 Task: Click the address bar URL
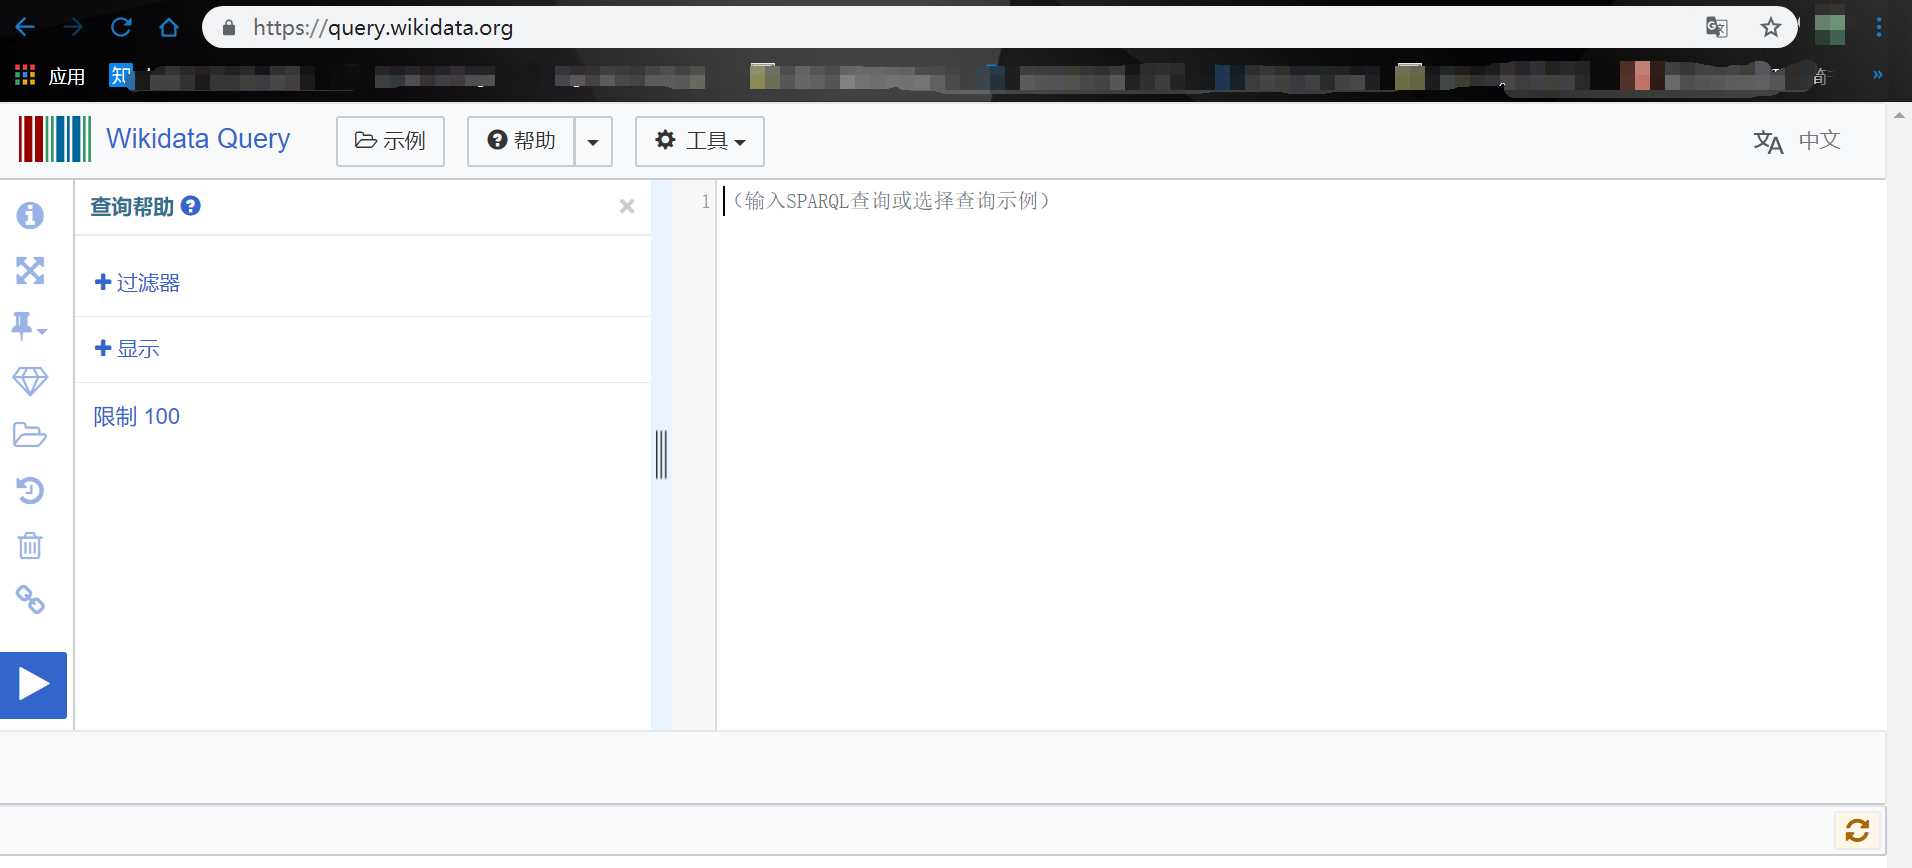click(383, 28)
